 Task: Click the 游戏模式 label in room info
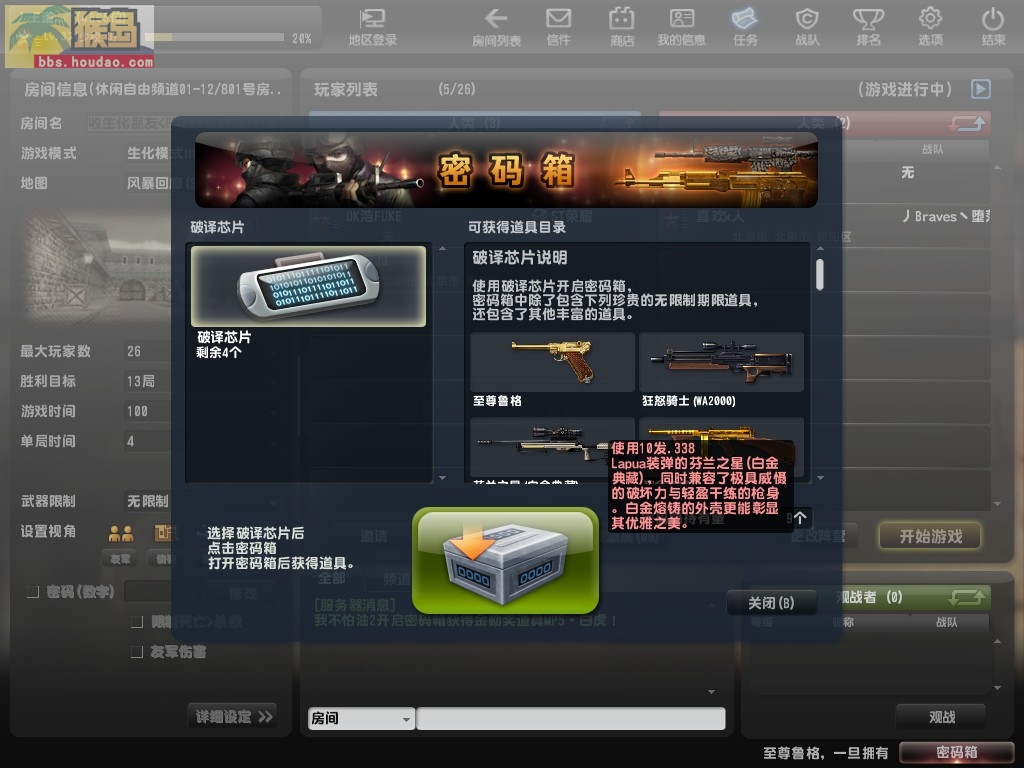pyautogui.click(x=48, y=153)
